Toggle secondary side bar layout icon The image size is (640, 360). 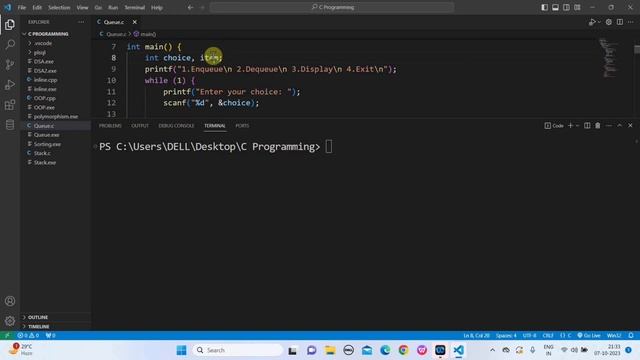pos(567,7)
